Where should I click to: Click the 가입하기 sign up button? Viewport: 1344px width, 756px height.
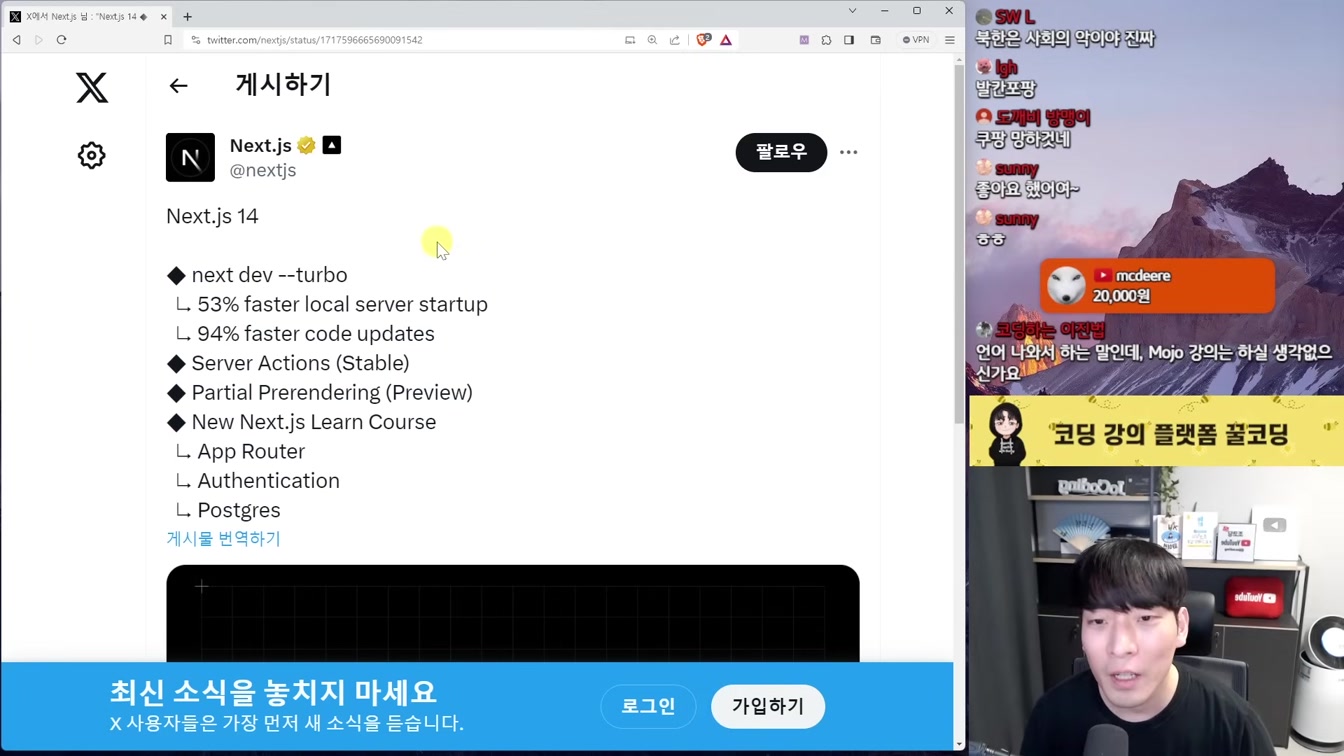(768, 706)
